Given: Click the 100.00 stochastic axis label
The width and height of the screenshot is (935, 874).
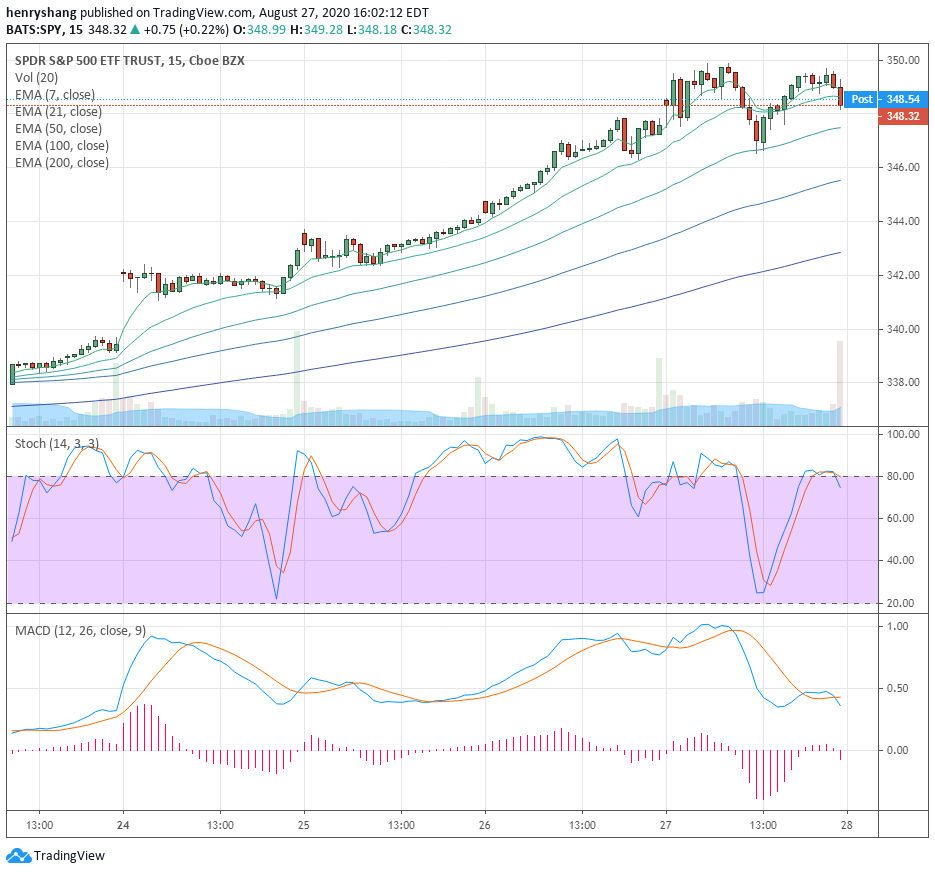Looking at the screenshot, I should pos(903,434).
